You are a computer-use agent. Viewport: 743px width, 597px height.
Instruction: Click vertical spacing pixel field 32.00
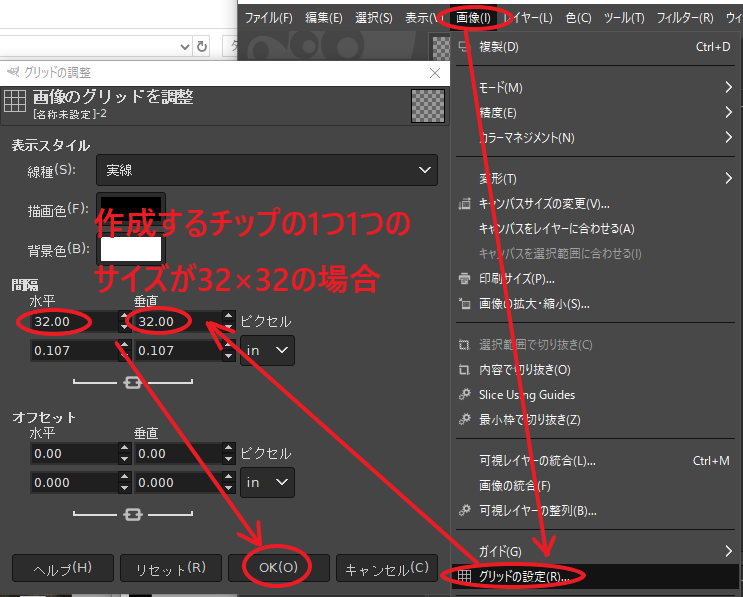click(x=178, y=322)
